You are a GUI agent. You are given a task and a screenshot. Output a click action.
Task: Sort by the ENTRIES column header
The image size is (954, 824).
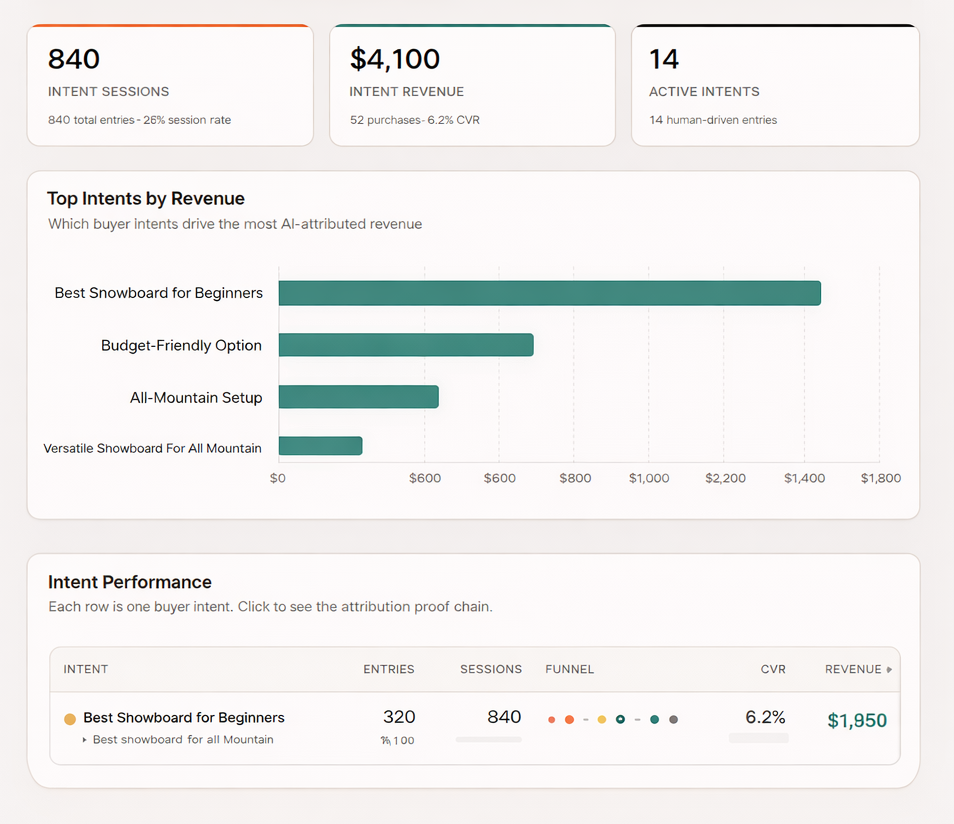[x=389, y=669]
